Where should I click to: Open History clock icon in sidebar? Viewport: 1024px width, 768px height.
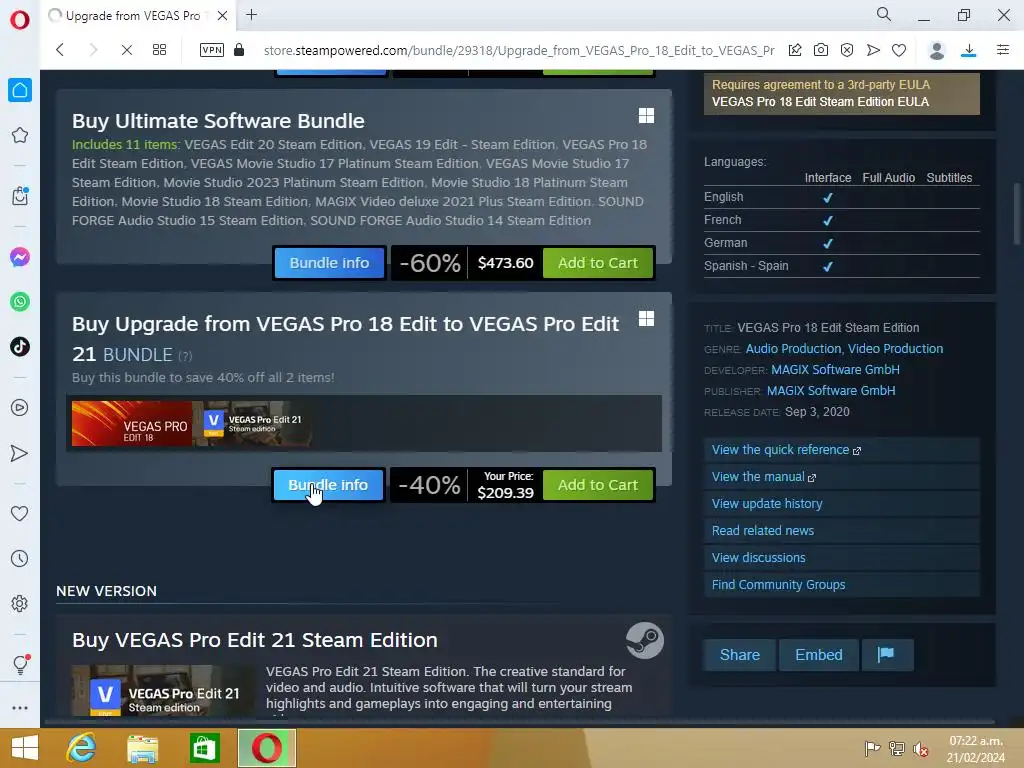coord(20,558)
